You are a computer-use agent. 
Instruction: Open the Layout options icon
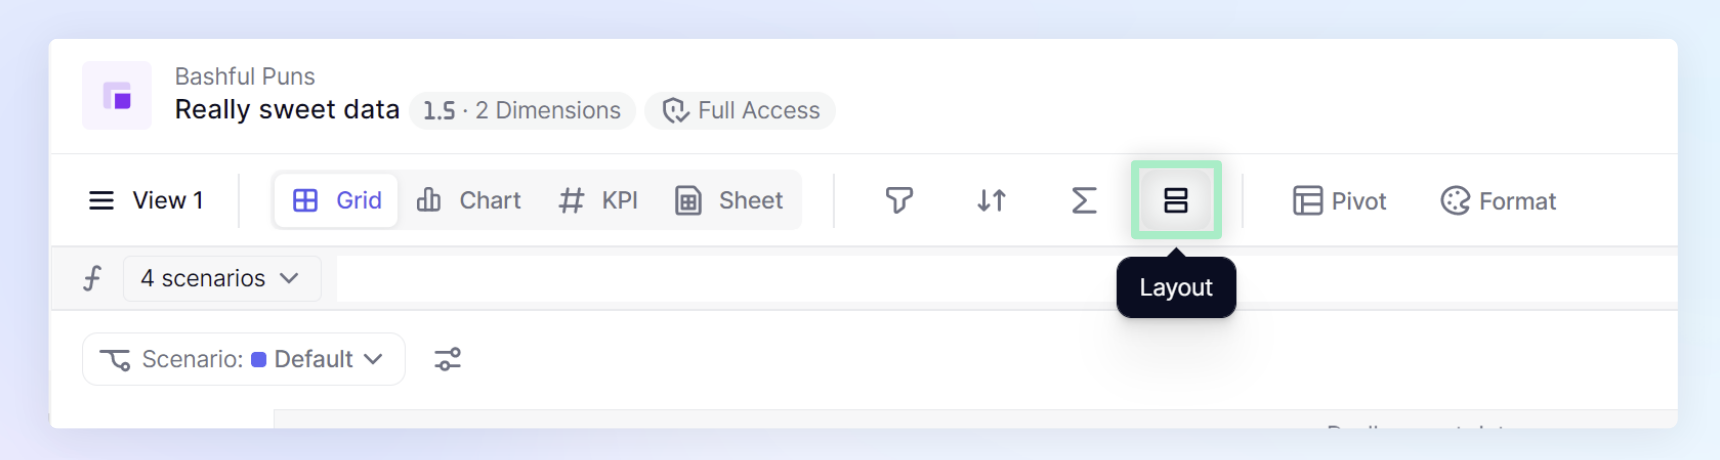click(1176, 200)
